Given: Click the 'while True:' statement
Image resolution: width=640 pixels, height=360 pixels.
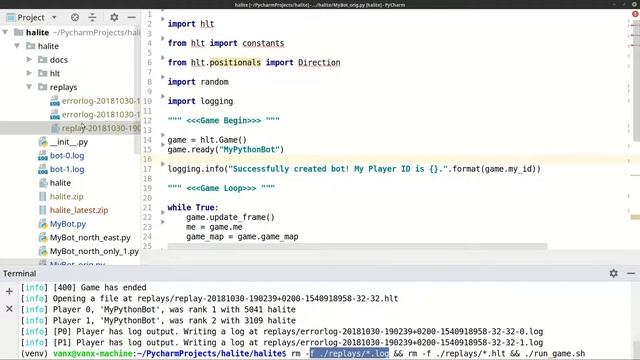Looking at the screenshot, I should (x=193, y=207).
